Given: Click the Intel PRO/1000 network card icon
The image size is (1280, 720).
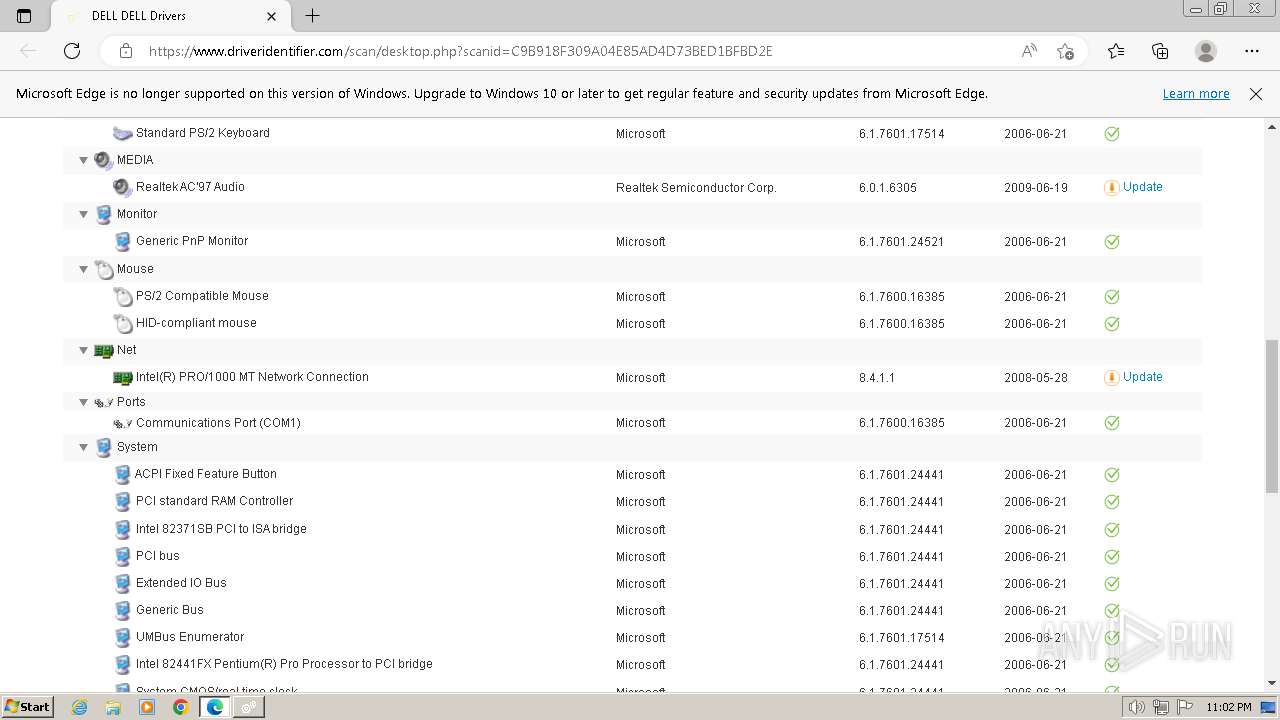Looking at the screenshot, I should (x=122, y=377).
